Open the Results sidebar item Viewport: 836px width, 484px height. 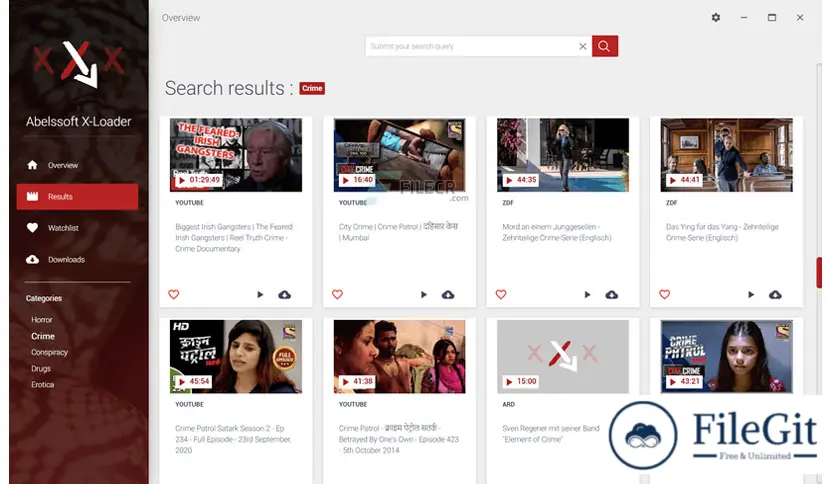[x=77, y=197]
